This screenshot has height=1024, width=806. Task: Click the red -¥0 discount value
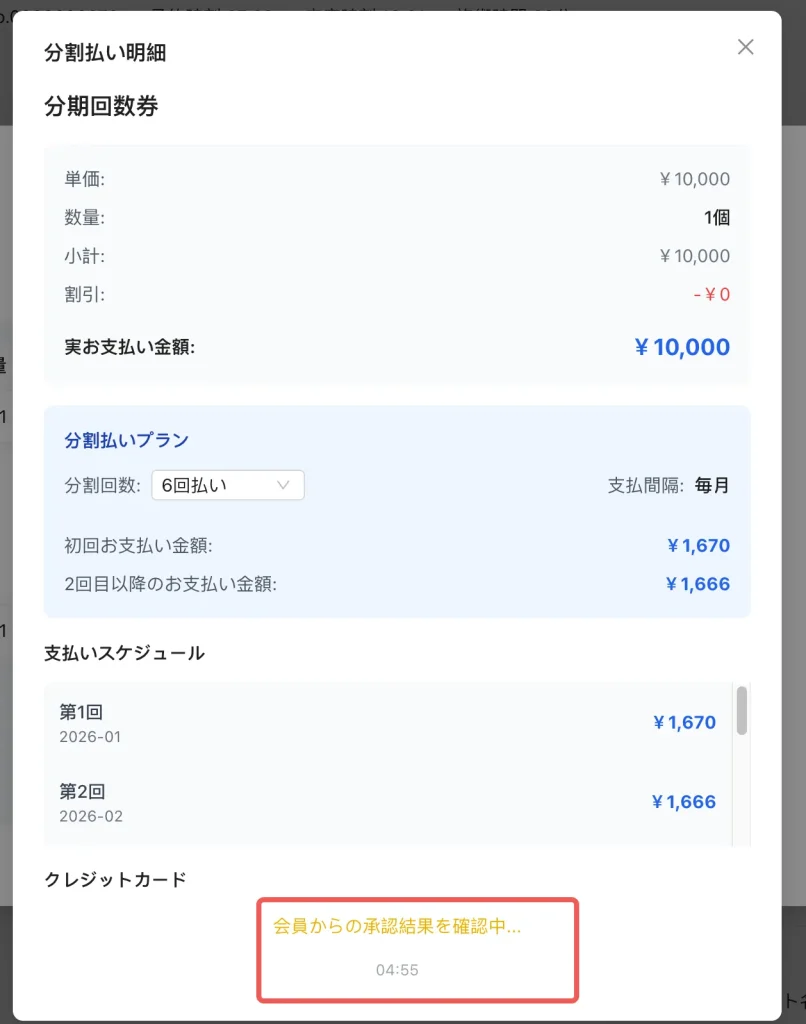coord(711,295)
